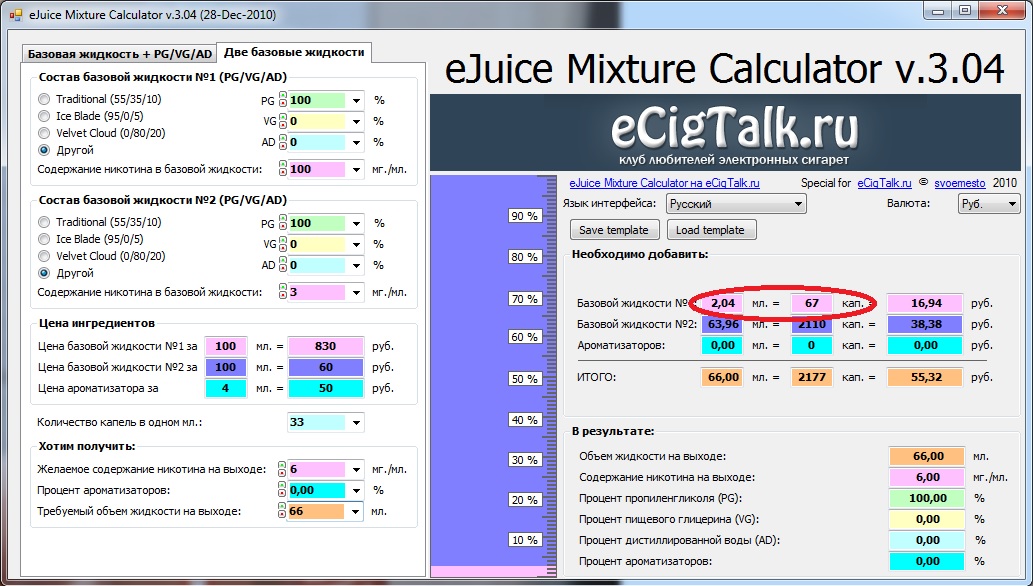This screenshot has height=586, width=1033.
Task: Increase base №1 AD percent using green arrow
Action: coord(283,138)
